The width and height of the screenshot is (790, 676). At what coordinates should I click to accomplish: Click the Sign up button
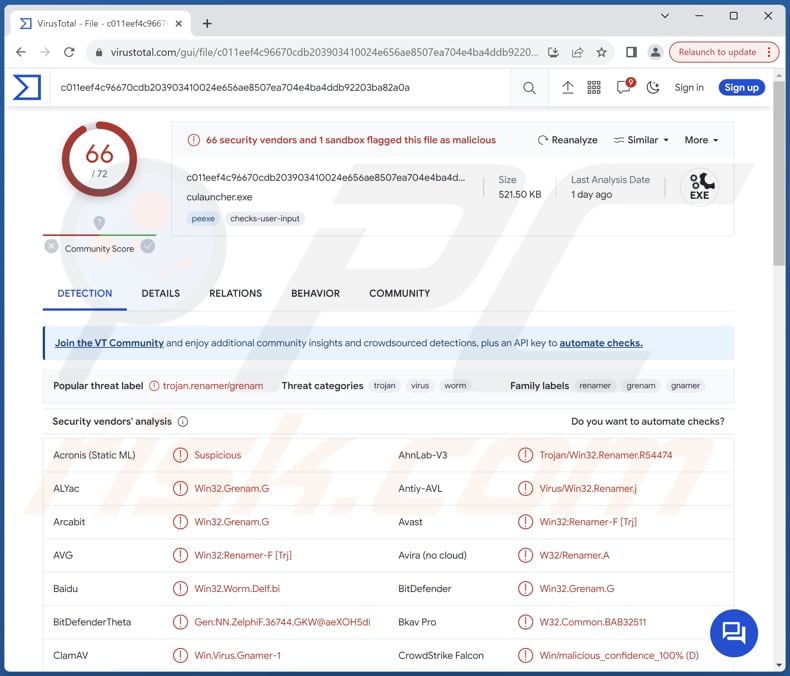(x=742, y=88)
